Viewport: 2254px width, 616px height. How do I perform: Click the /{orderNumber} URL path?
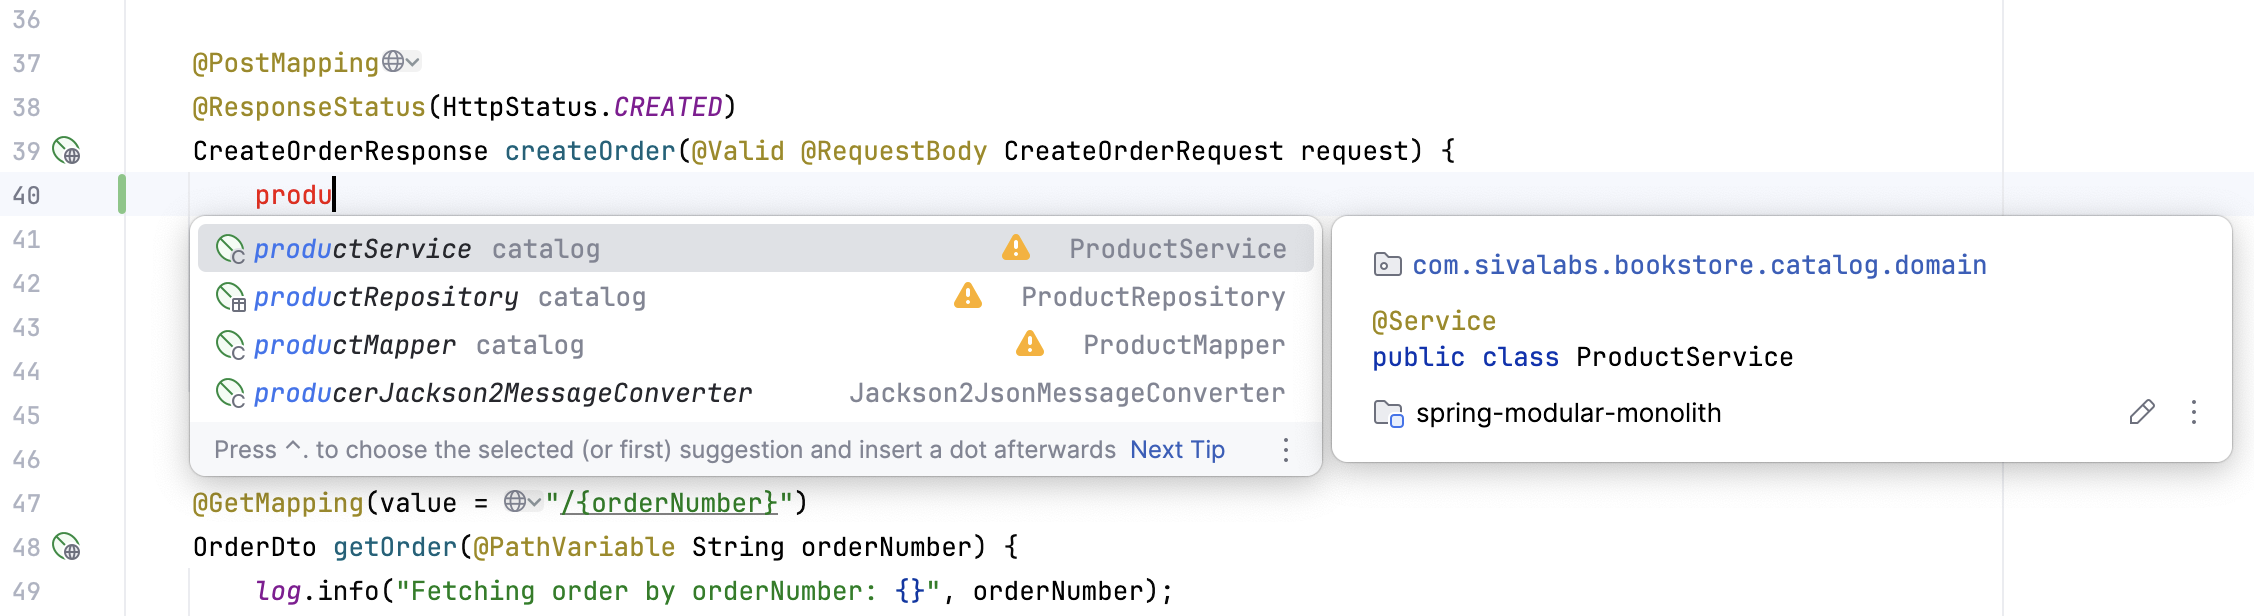pos(668,503)
